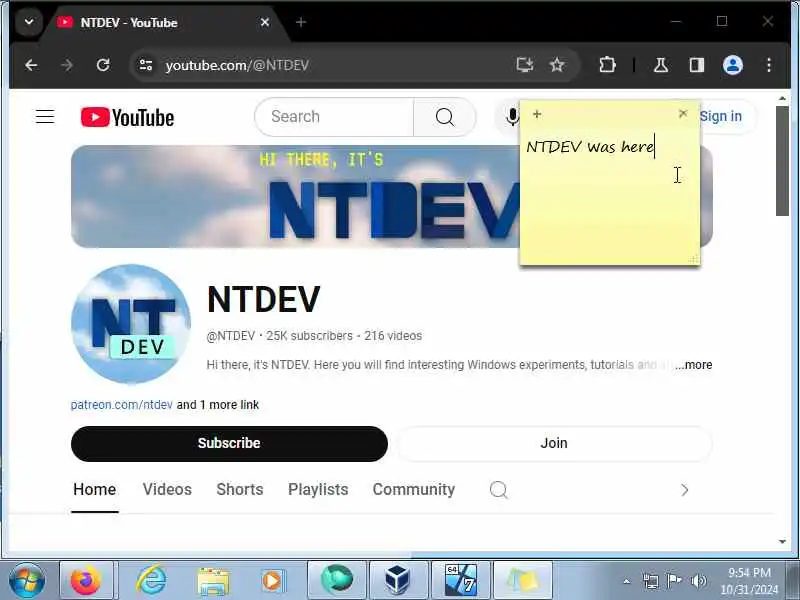
Task: Click the Join button
Action: [554, 443]
